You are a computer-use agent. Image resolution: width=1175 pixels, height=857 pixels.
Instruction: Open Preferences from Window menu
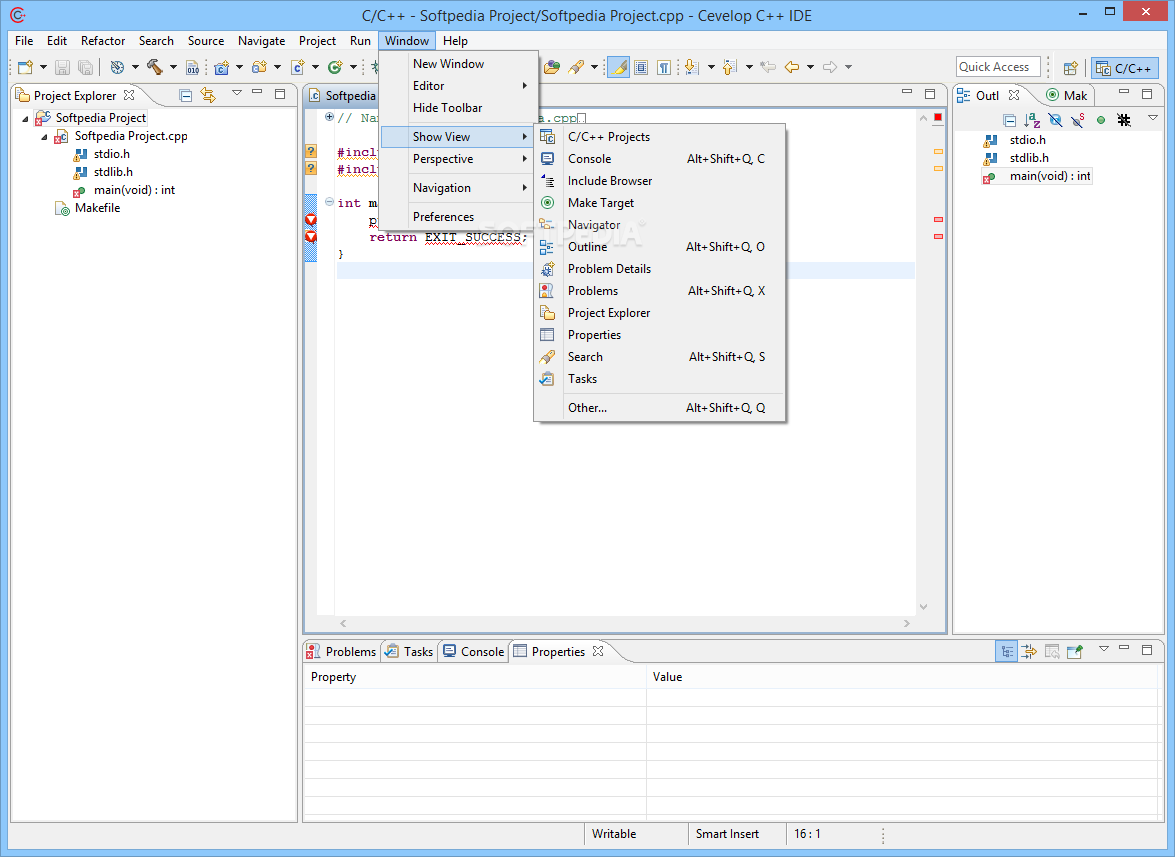click(459, 216)
